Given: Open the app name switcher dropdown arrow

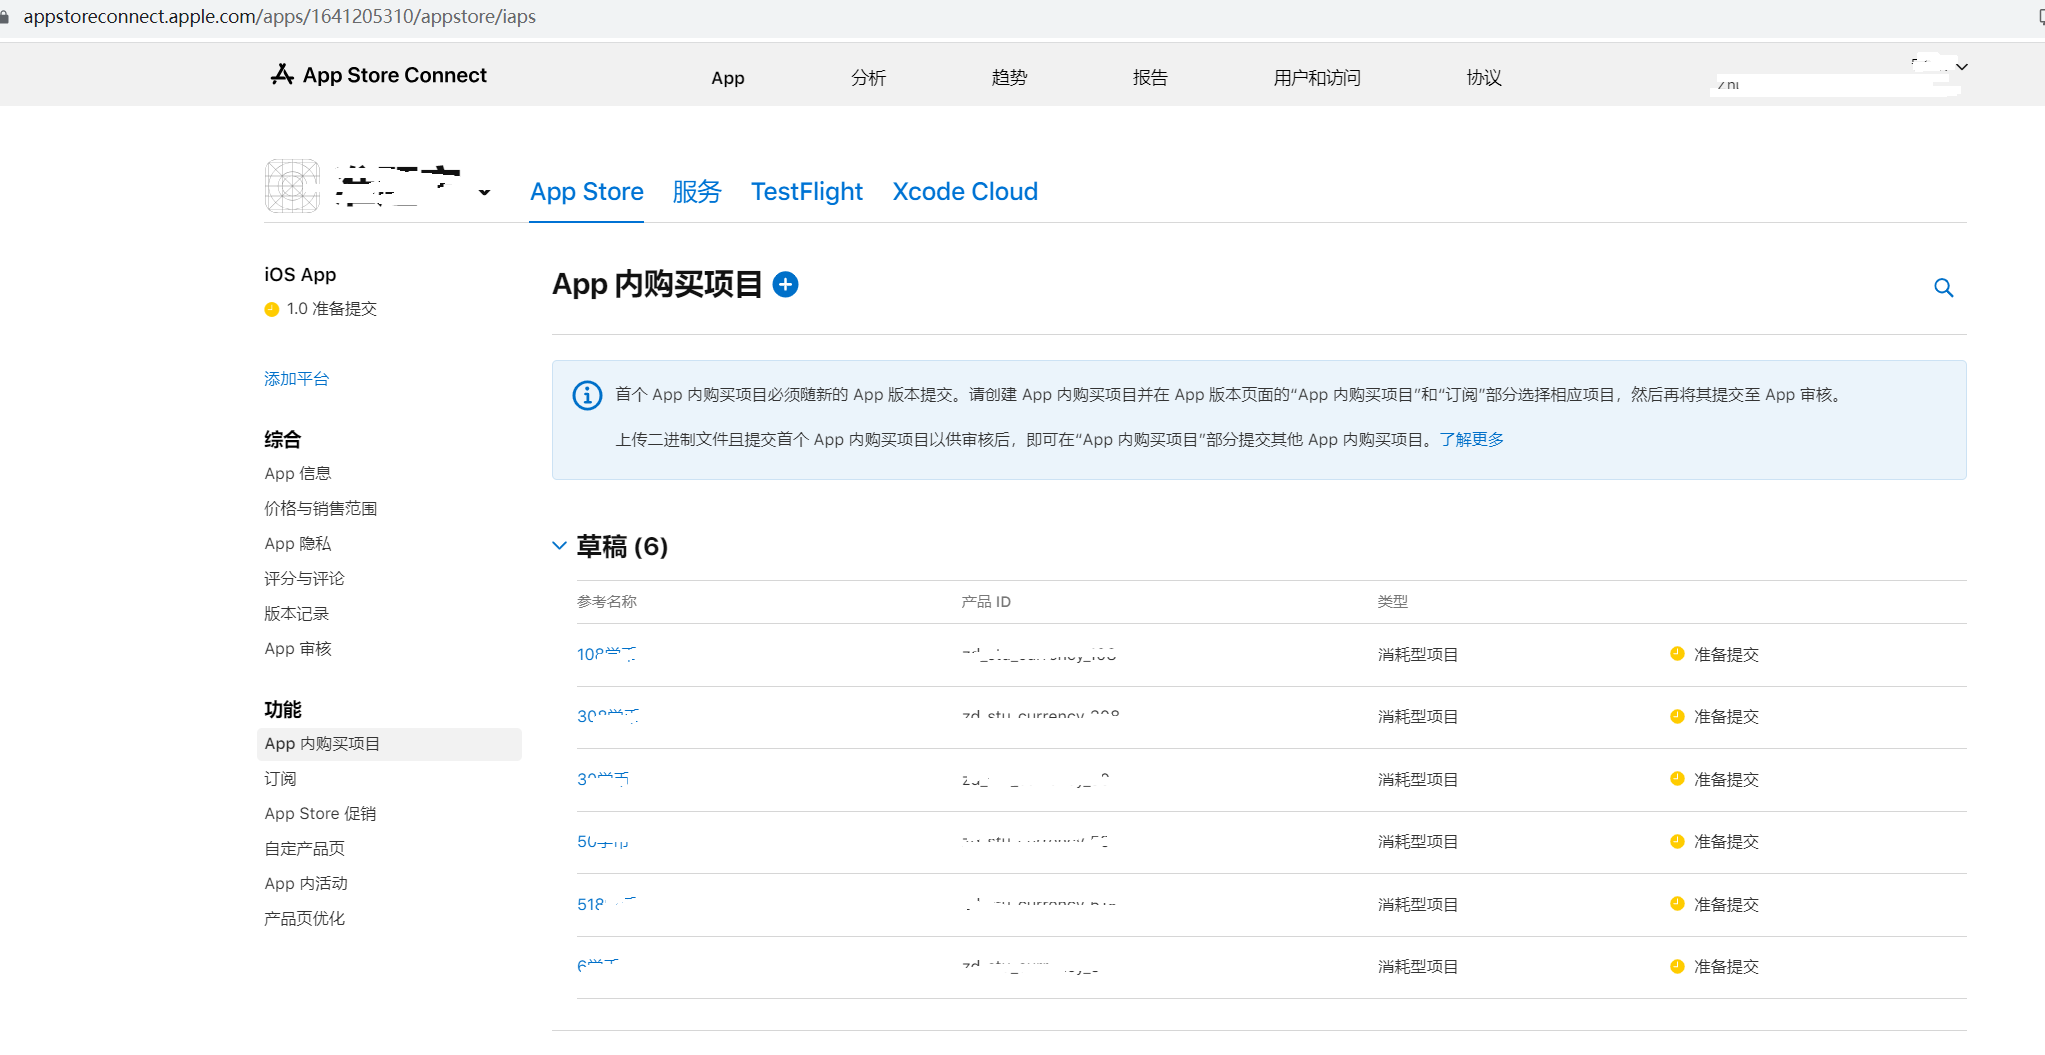Looking at the screenshot, I should point(484,193).
